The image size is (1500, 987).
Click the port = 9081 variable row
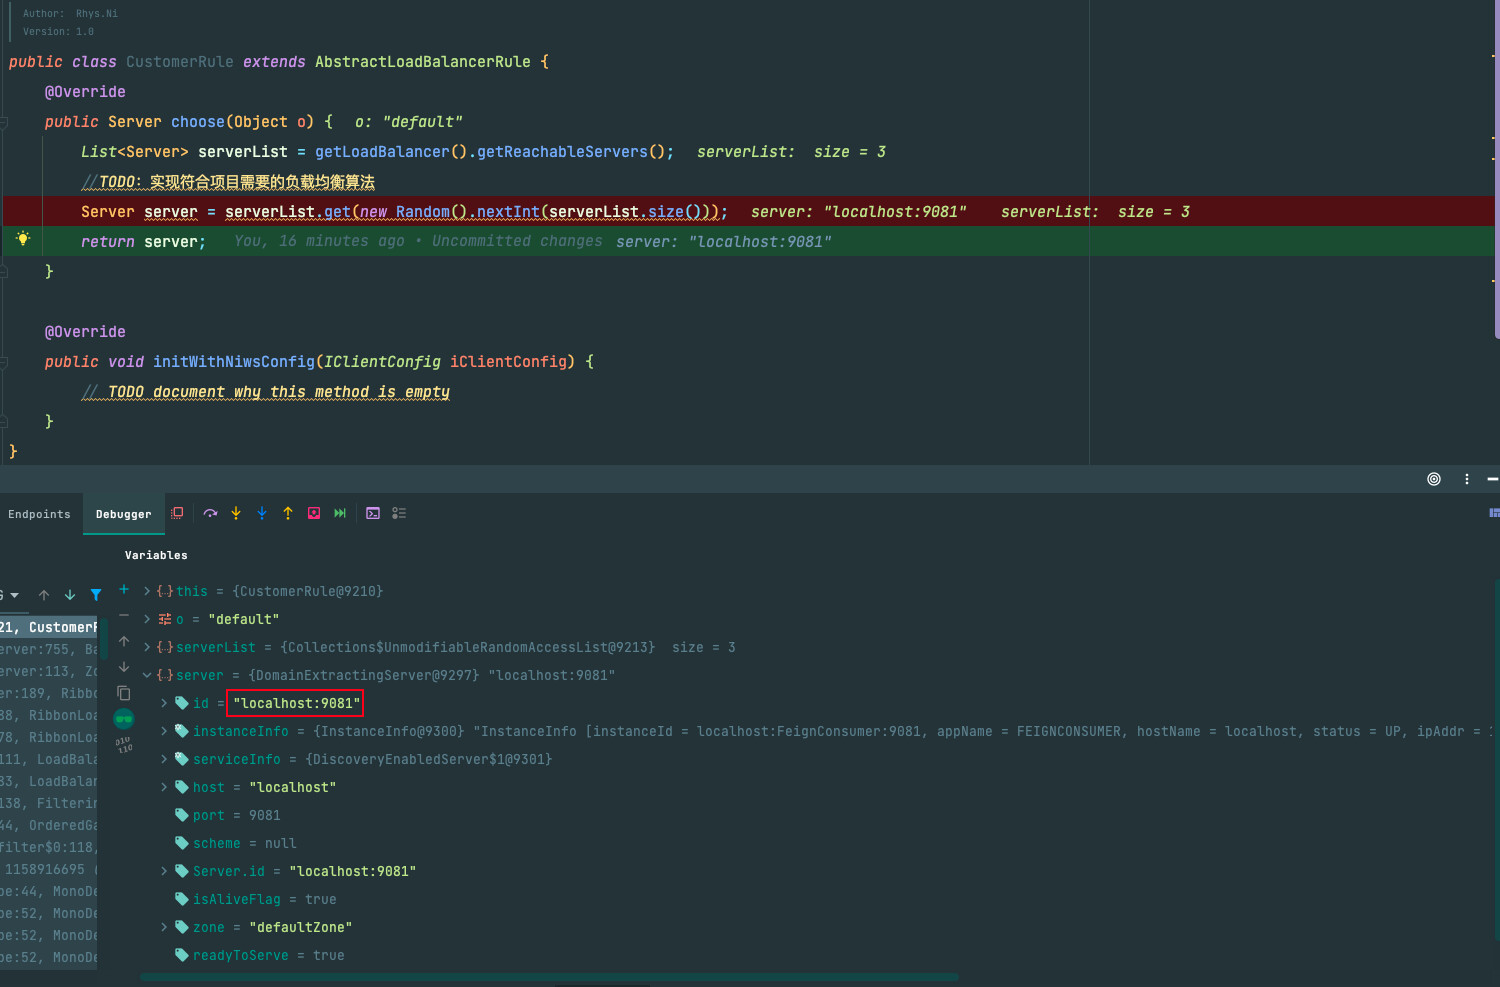tap(236, 815)
